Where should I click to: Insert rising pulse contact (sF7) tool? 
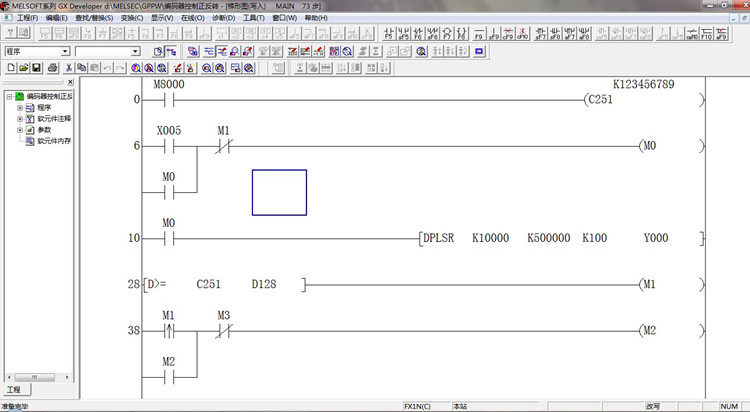click(540, 33)
